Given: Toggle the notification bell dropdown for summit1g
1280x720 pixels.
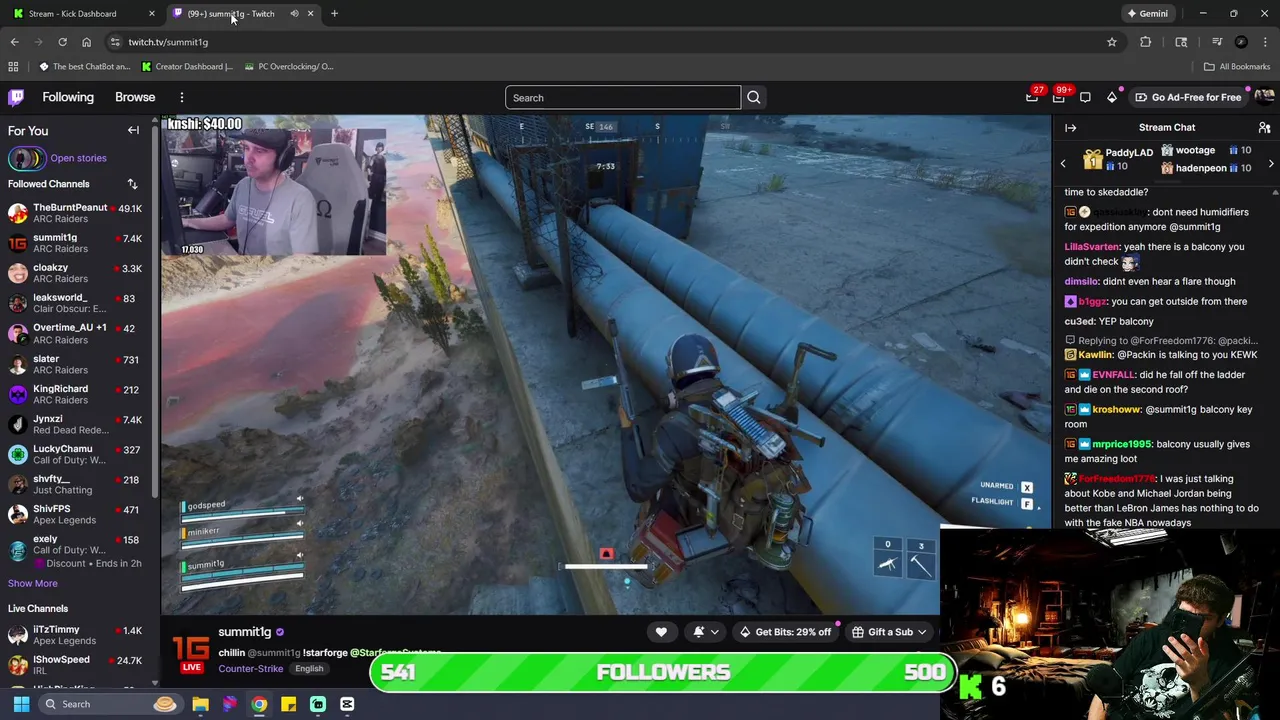Looking at the screenshot, I should (704, 632).
